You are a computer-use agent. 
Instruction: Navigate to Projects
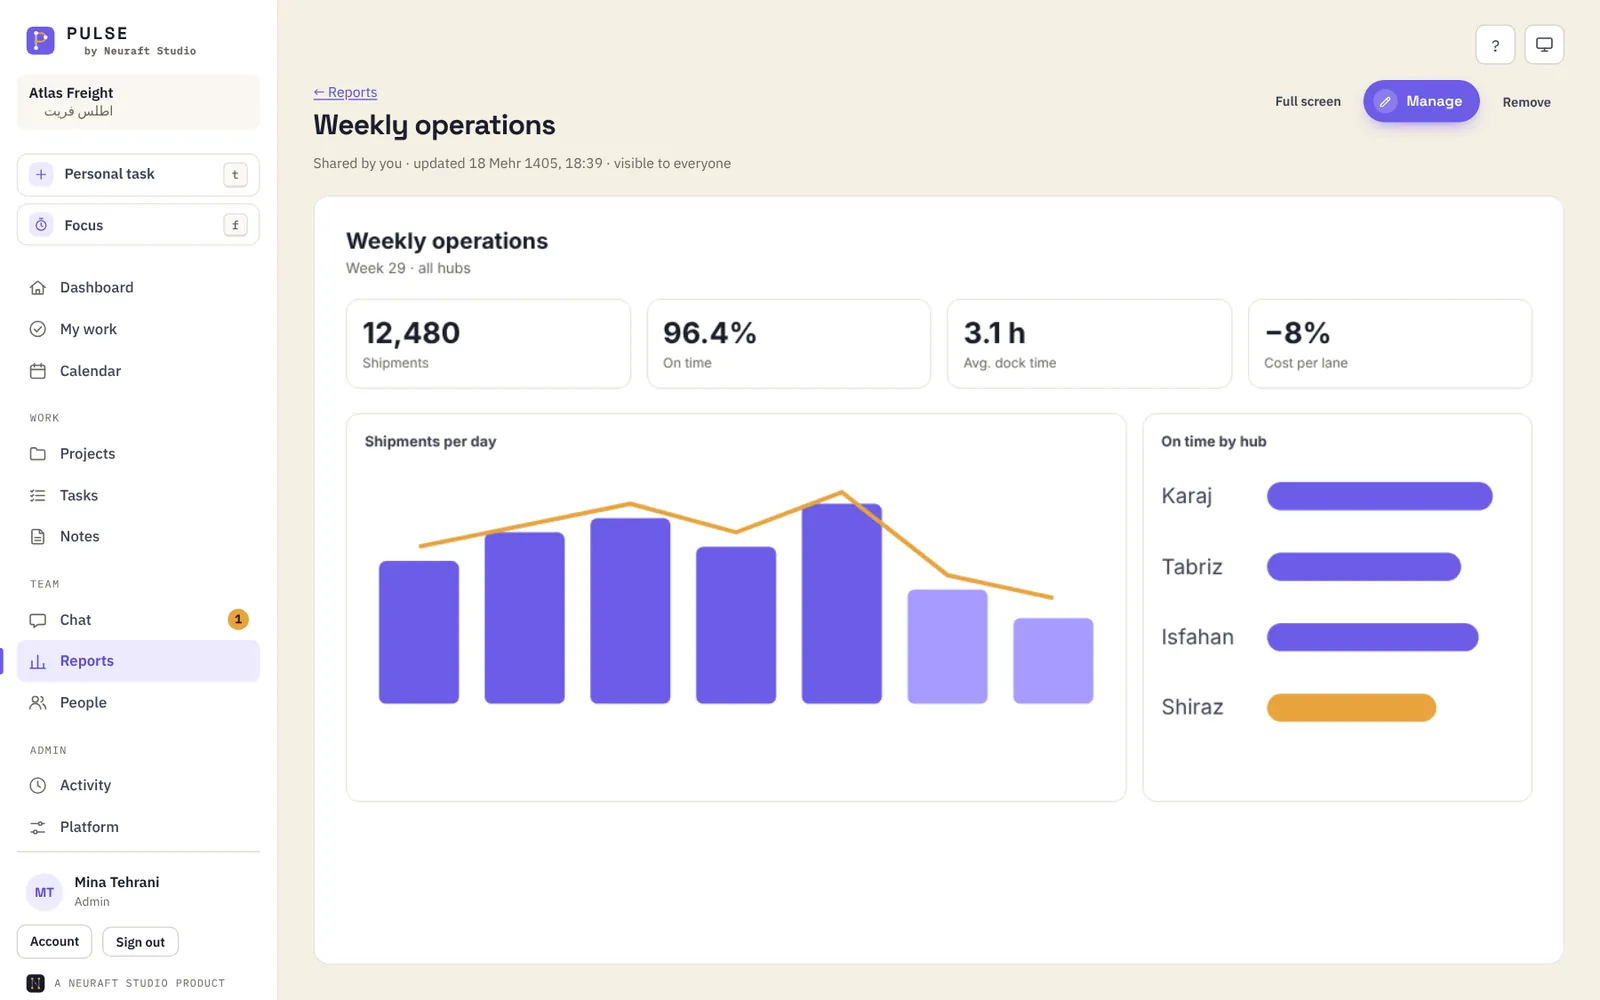138,454
